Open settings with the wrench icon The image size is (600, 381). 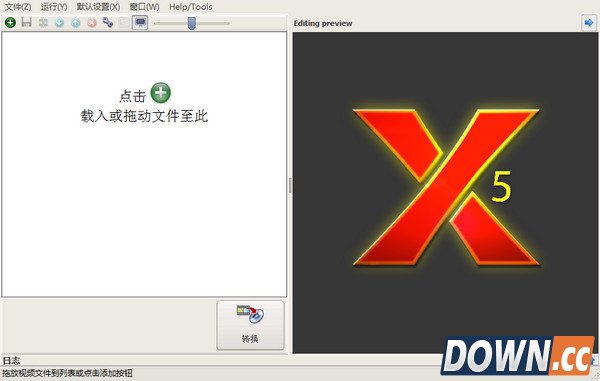[x=108, y=23]
